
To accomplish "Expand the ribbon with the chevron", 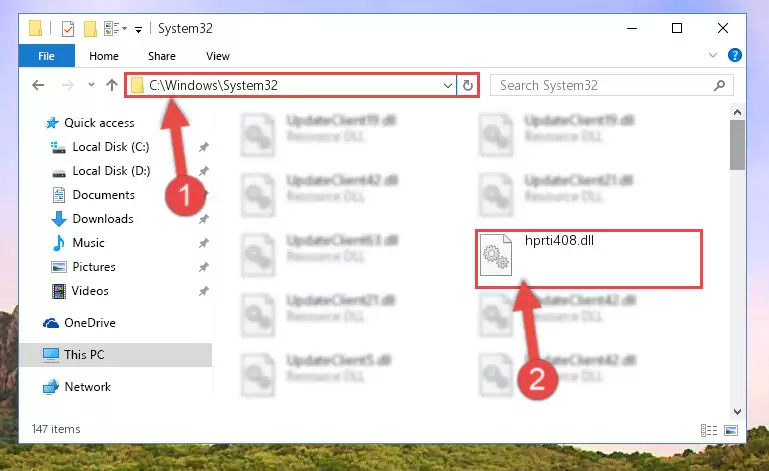I will 713,55.
